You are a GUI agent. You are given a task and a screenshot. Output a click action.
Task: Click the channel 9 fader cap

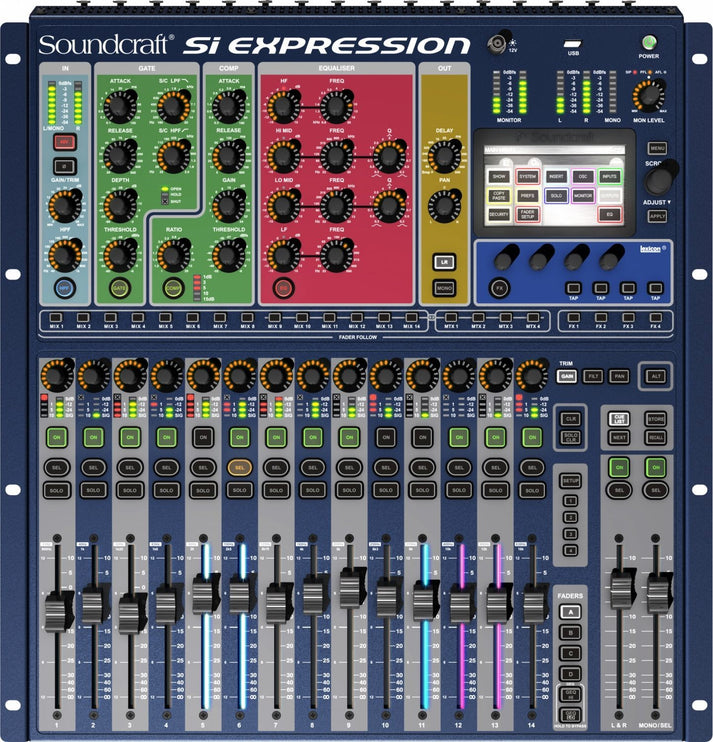point(349,586)
